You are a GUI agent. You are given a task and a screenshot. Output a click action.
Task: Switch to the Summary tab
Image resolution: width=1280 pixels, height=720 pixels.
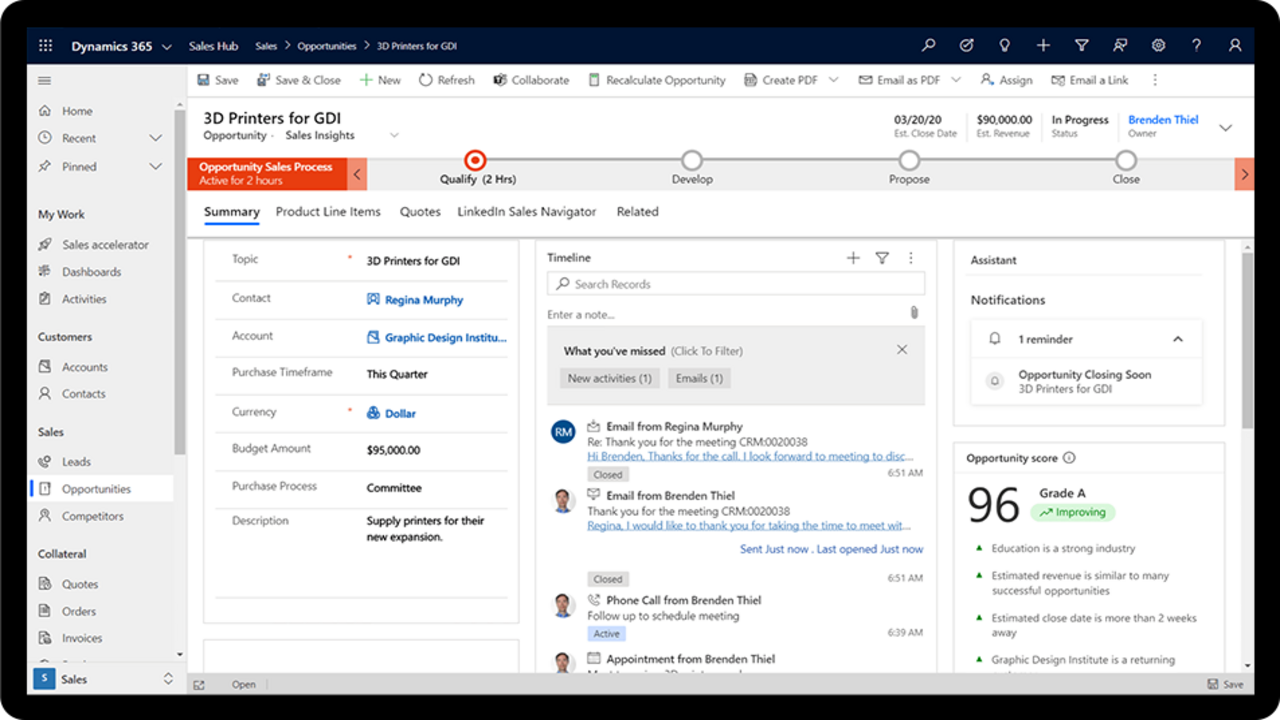(x=232, y=212)
